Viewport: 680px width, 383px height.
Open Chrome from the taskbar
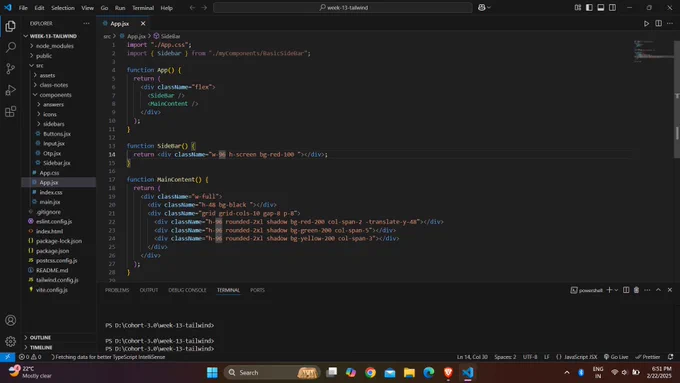tap(370, 372)
